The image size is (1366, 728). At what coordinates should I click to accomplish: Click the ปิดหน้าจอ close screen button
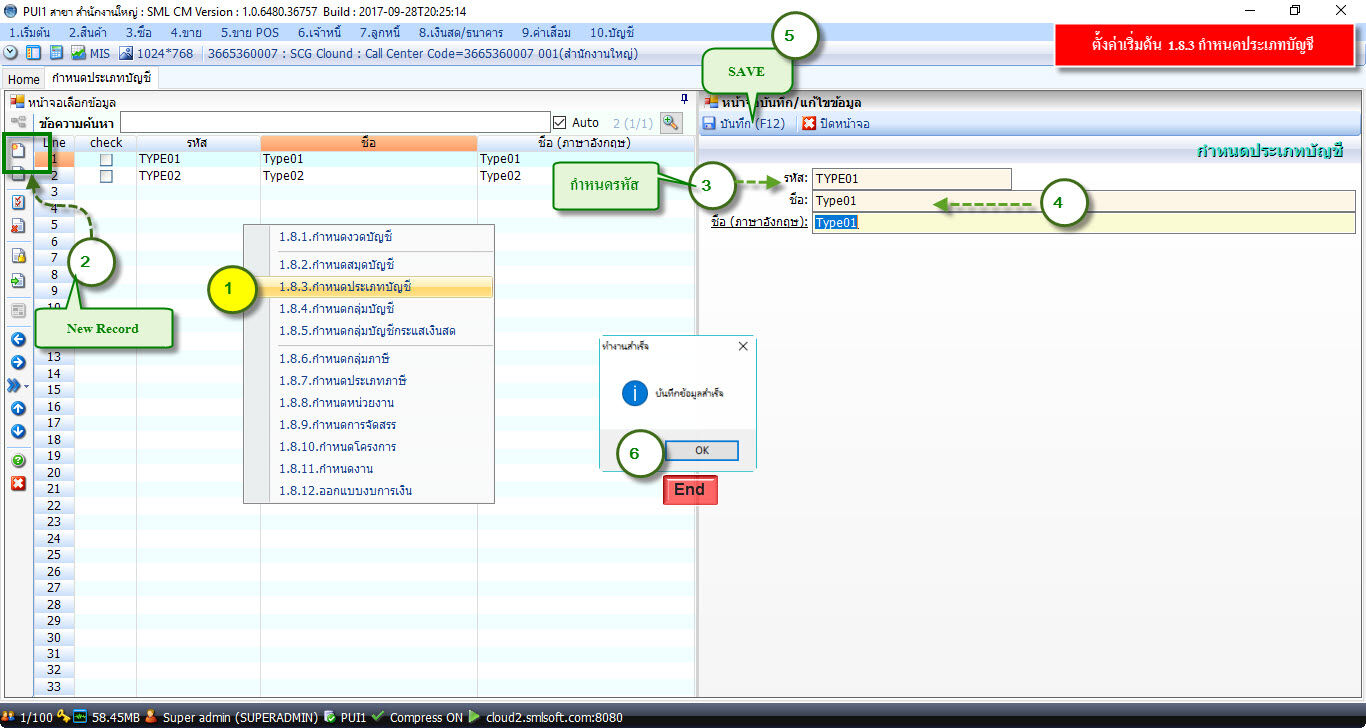point(836,123)
